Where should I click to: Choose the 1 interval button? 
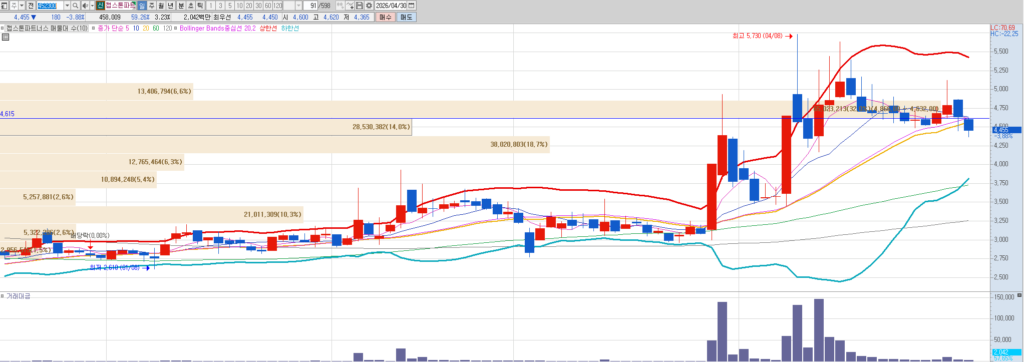[211, 5]
